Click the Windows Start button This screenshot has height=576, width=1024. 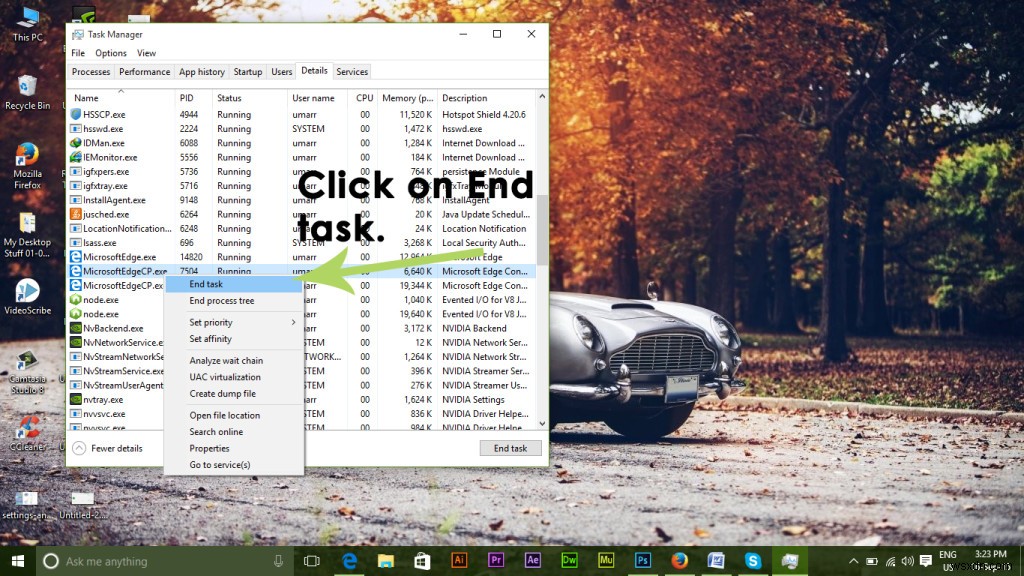[x=18, y=560]
